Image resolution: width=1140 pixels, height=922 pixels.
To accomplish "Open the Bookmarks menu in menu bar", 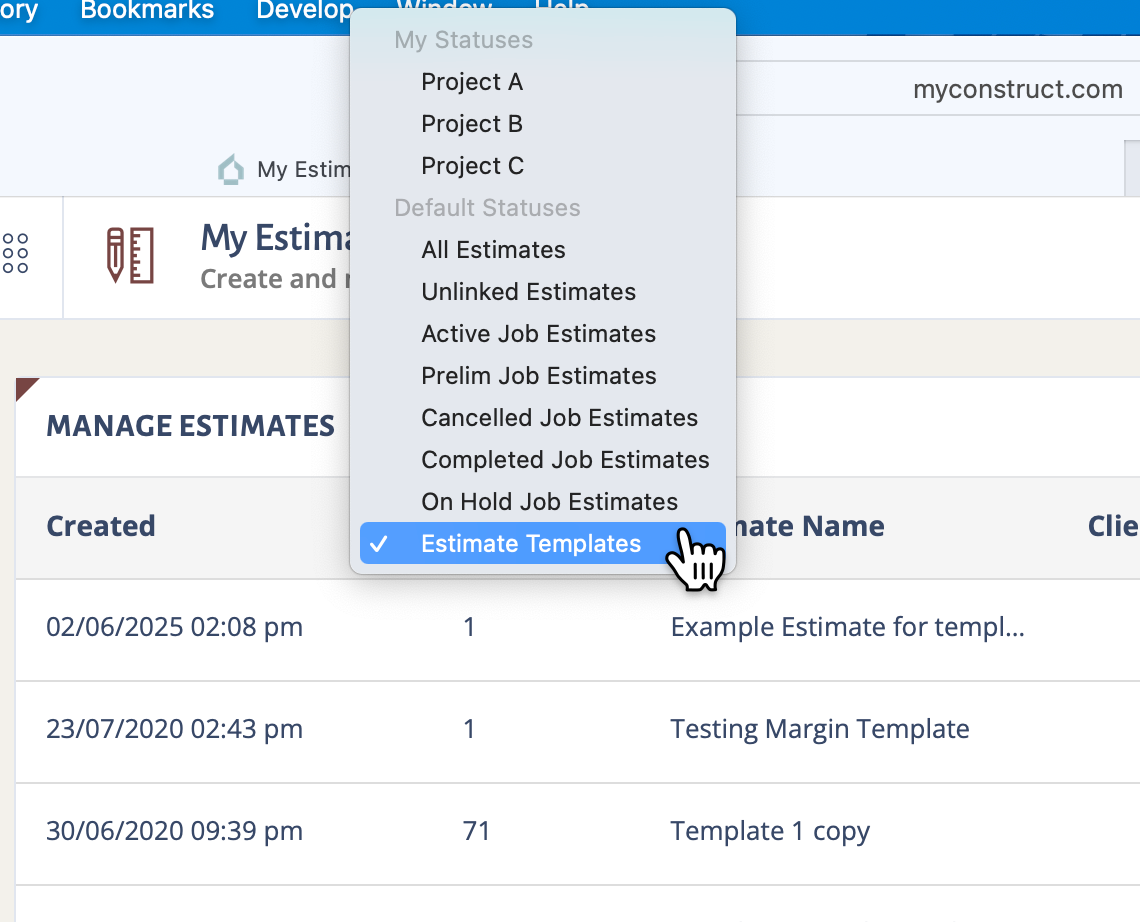I will pos(147,11).
